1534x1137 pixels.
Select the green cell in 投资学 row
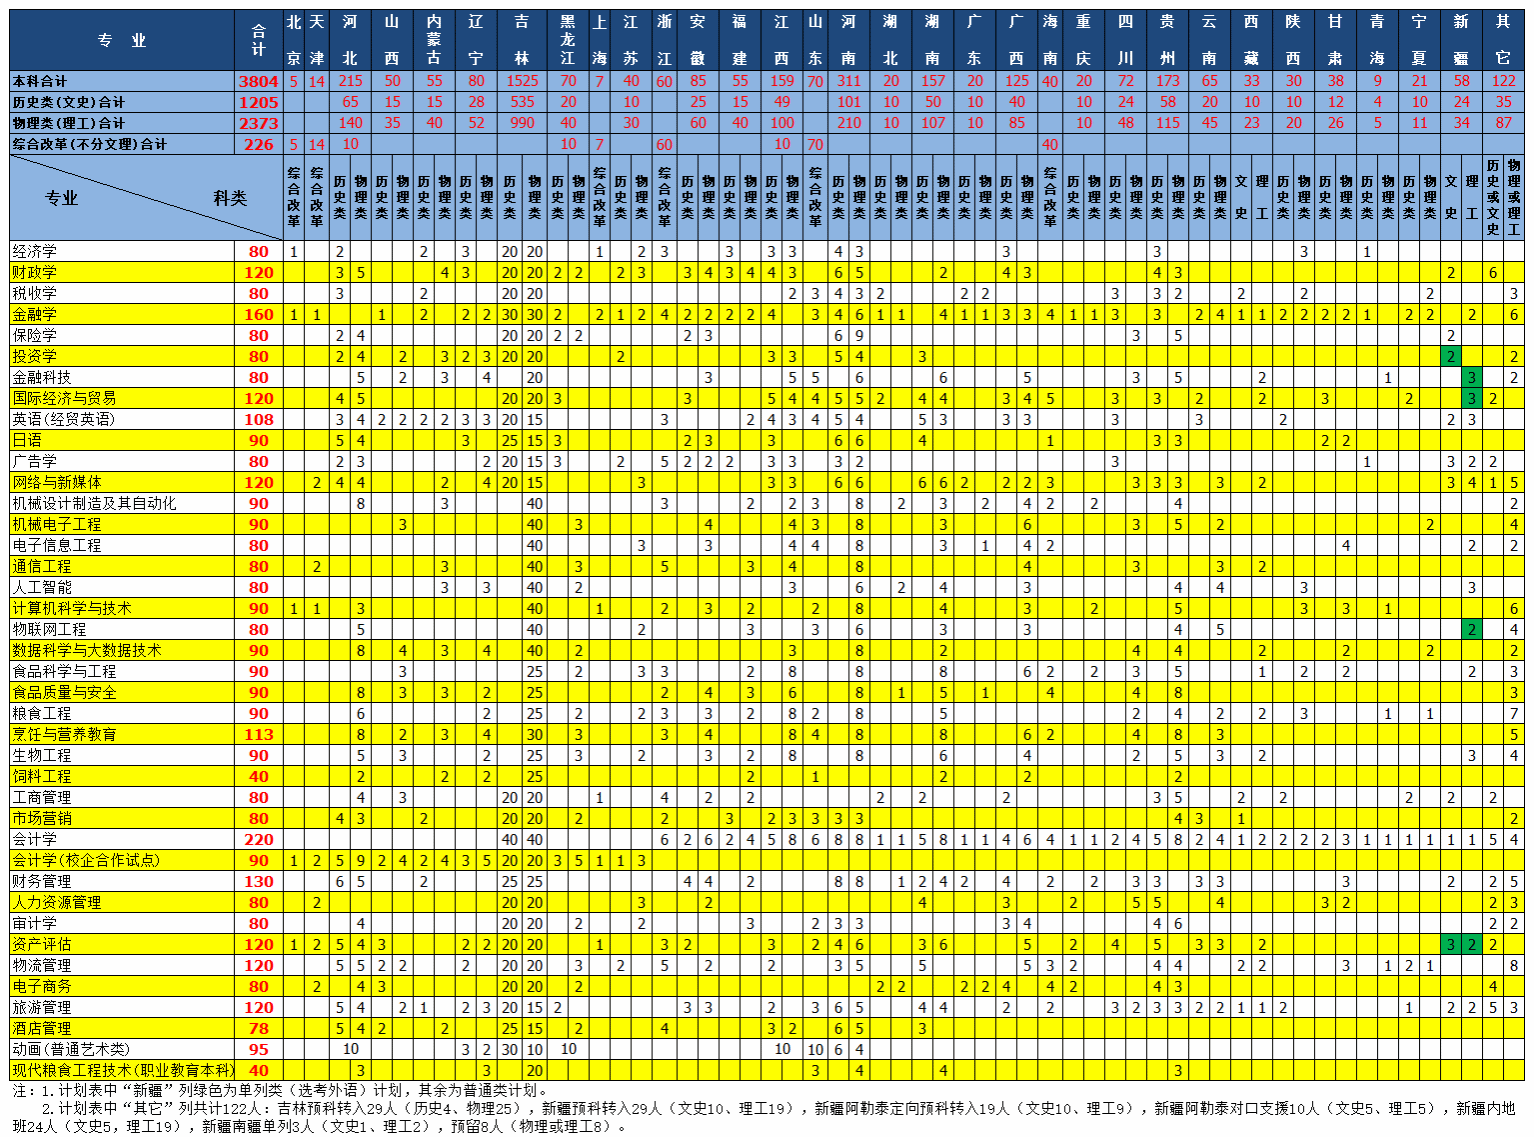(1451, 356)
